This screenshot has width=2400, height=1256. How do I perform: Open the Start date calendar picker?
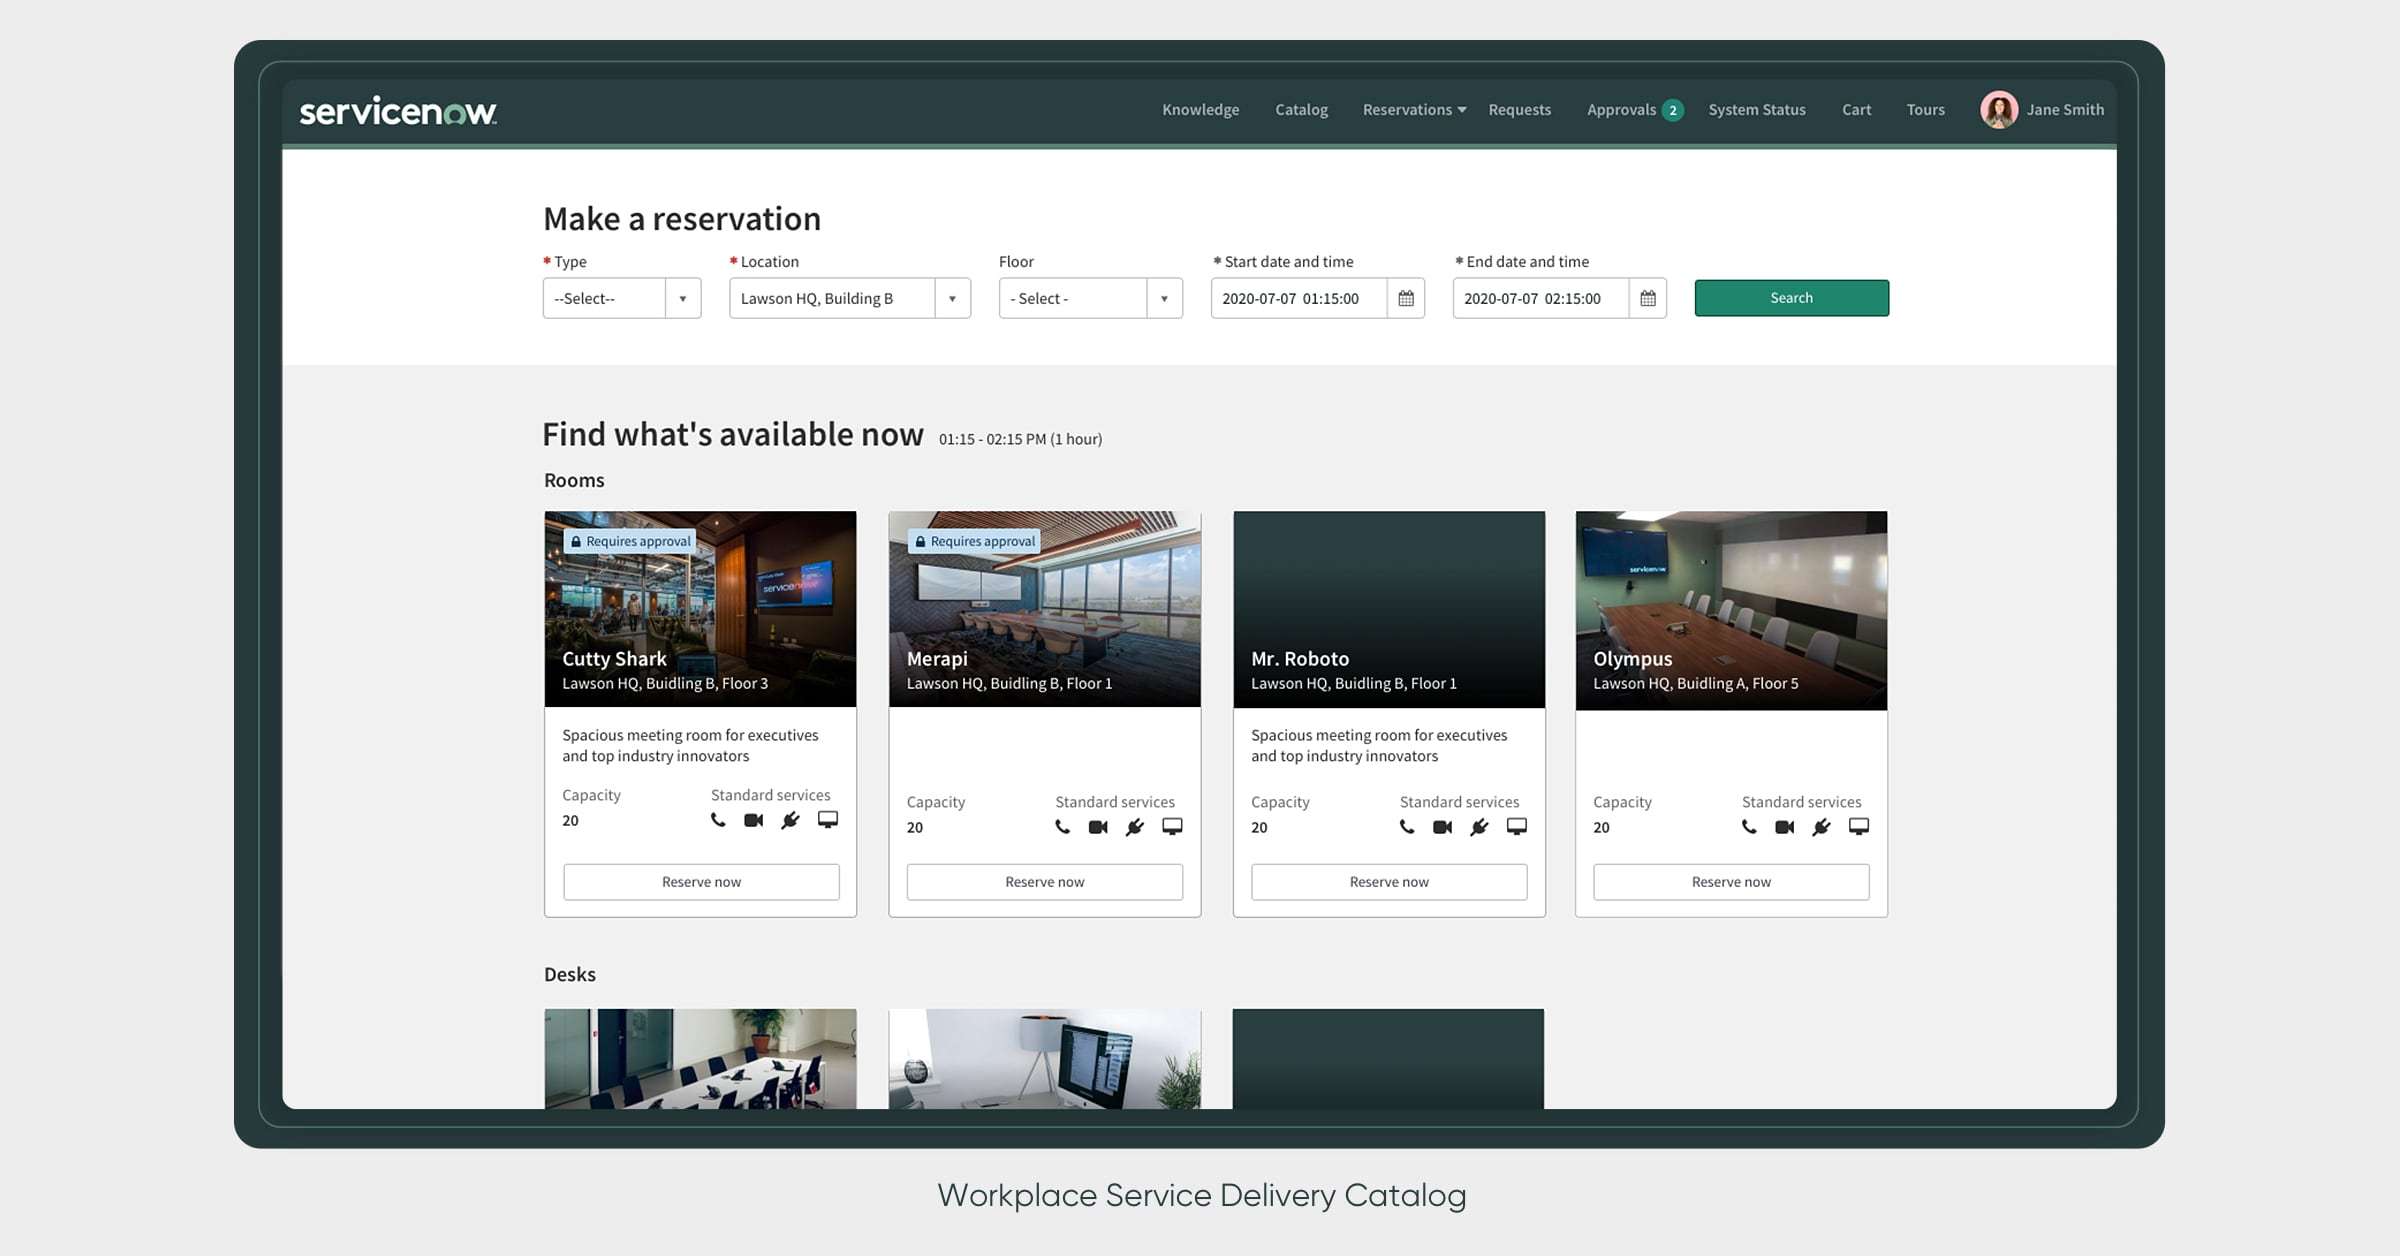click(1405, 298)
